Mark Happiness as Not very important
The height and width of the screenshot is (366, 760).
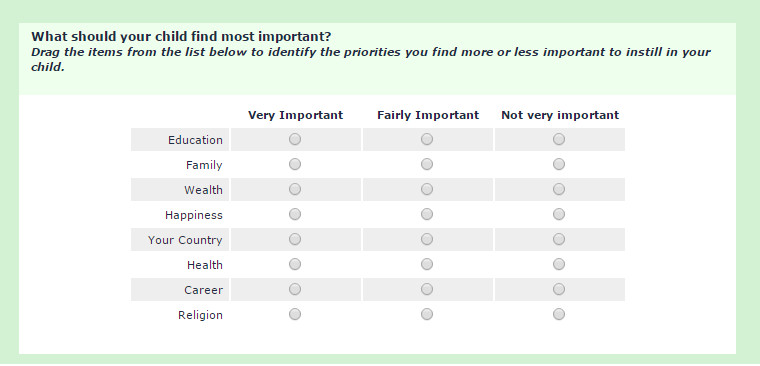559,214
